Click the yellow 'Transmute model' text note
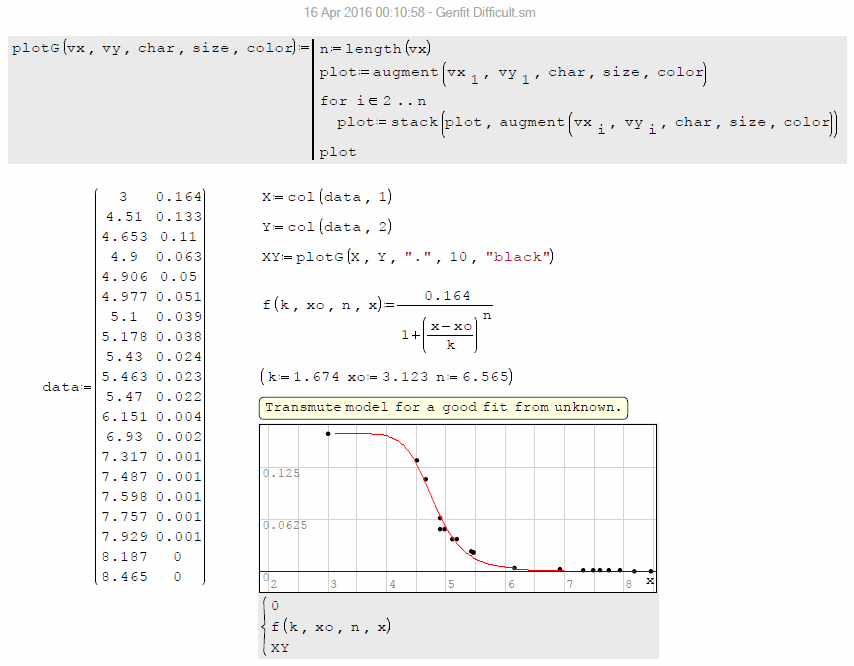The width and height of the screenshot is (854, 666). [x=444, y=408]
